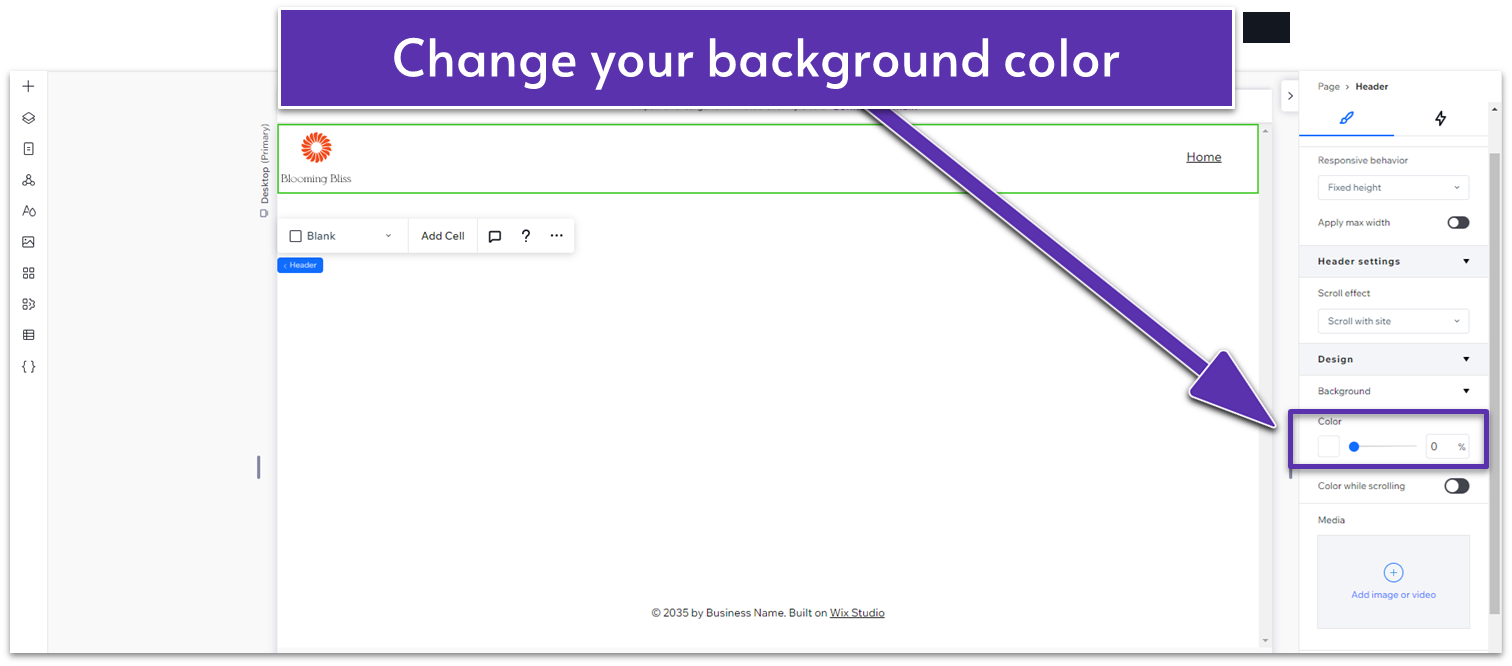Click the canvas left resize handle
The width and height of the screenshot is (1512, 666).
pos(259,467)
